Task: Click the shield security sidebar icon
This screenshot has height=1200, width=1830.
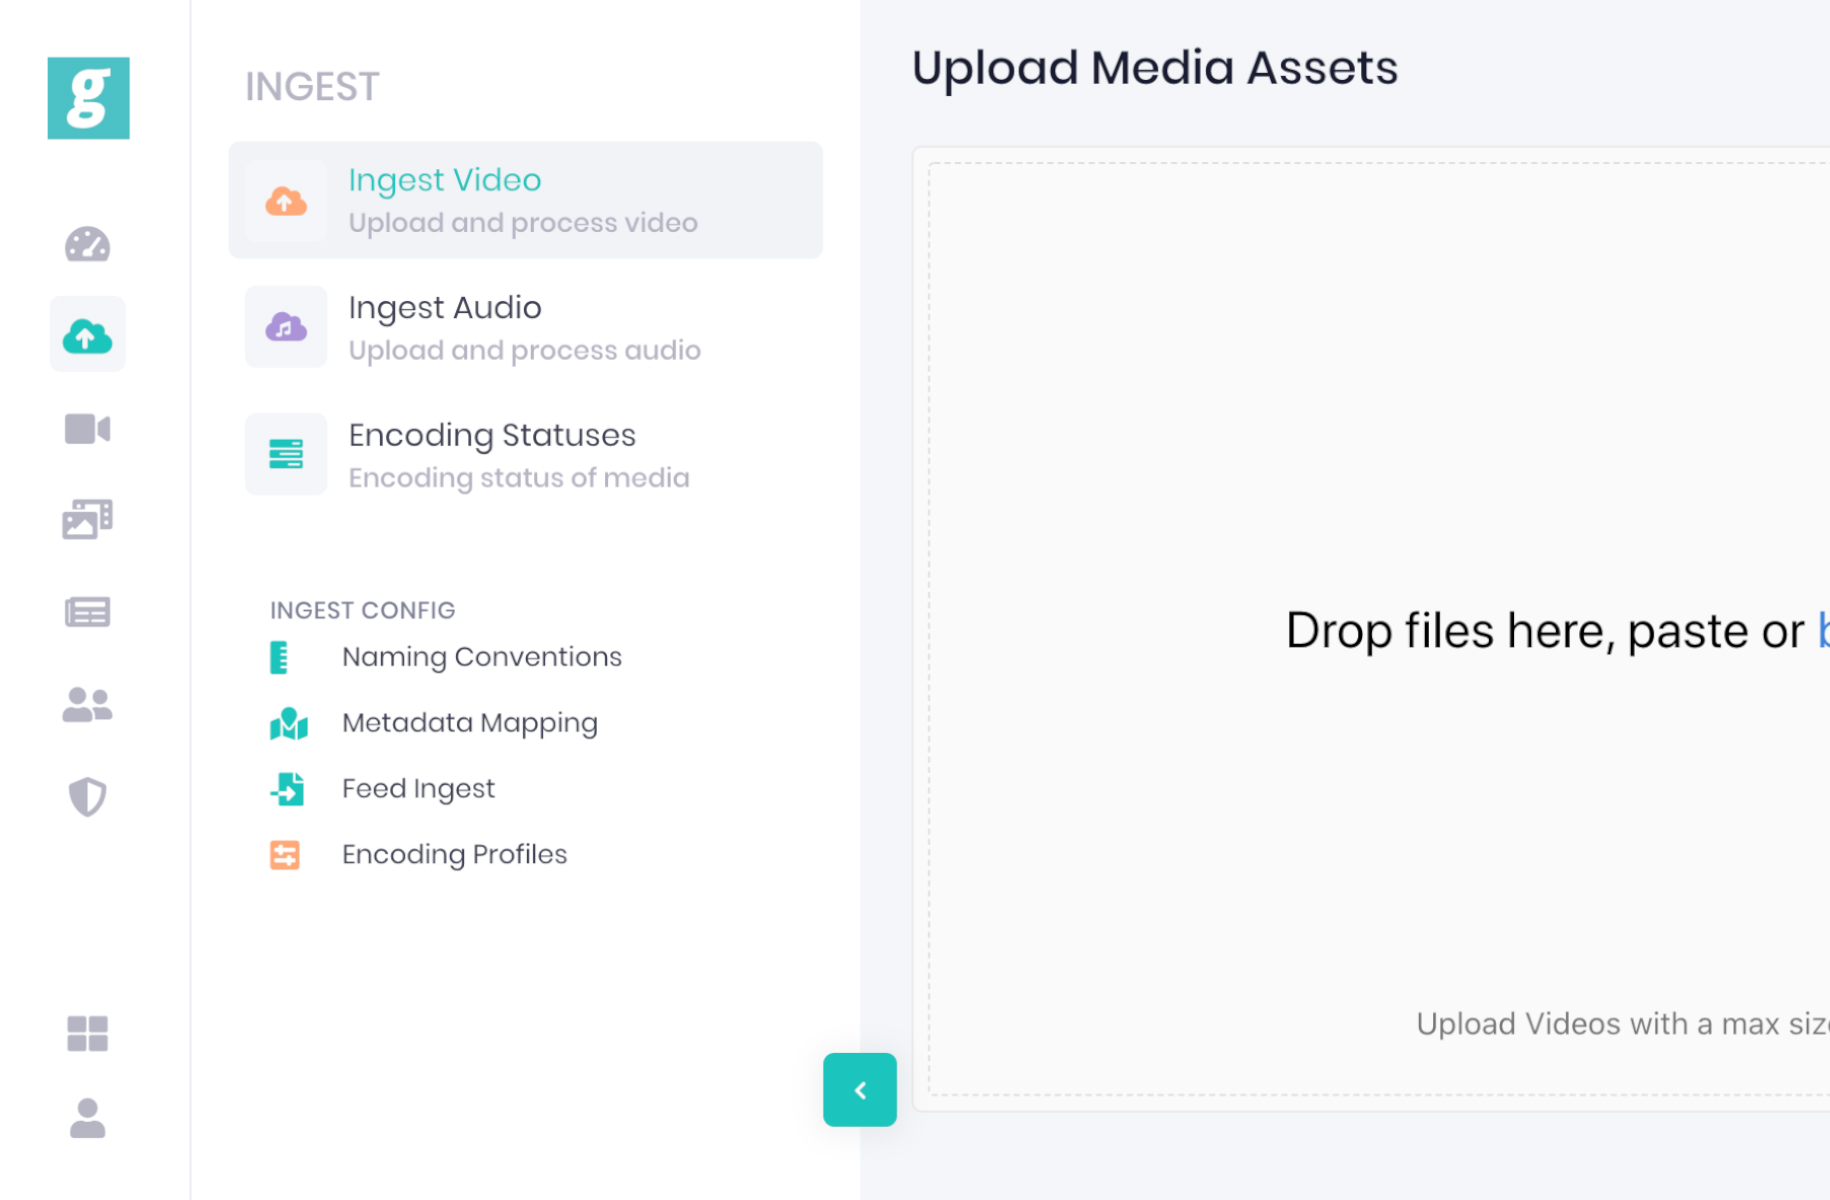Action: (x=88, y=797)
